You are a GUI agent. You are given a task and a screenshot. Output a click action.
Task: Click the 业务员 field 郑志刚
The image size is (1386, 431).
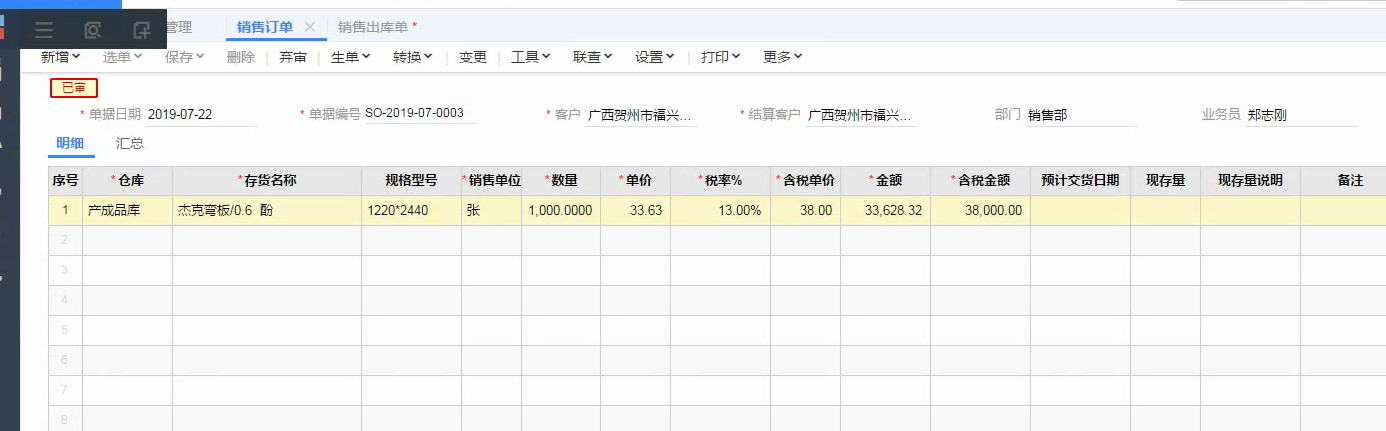[1301, 115]
